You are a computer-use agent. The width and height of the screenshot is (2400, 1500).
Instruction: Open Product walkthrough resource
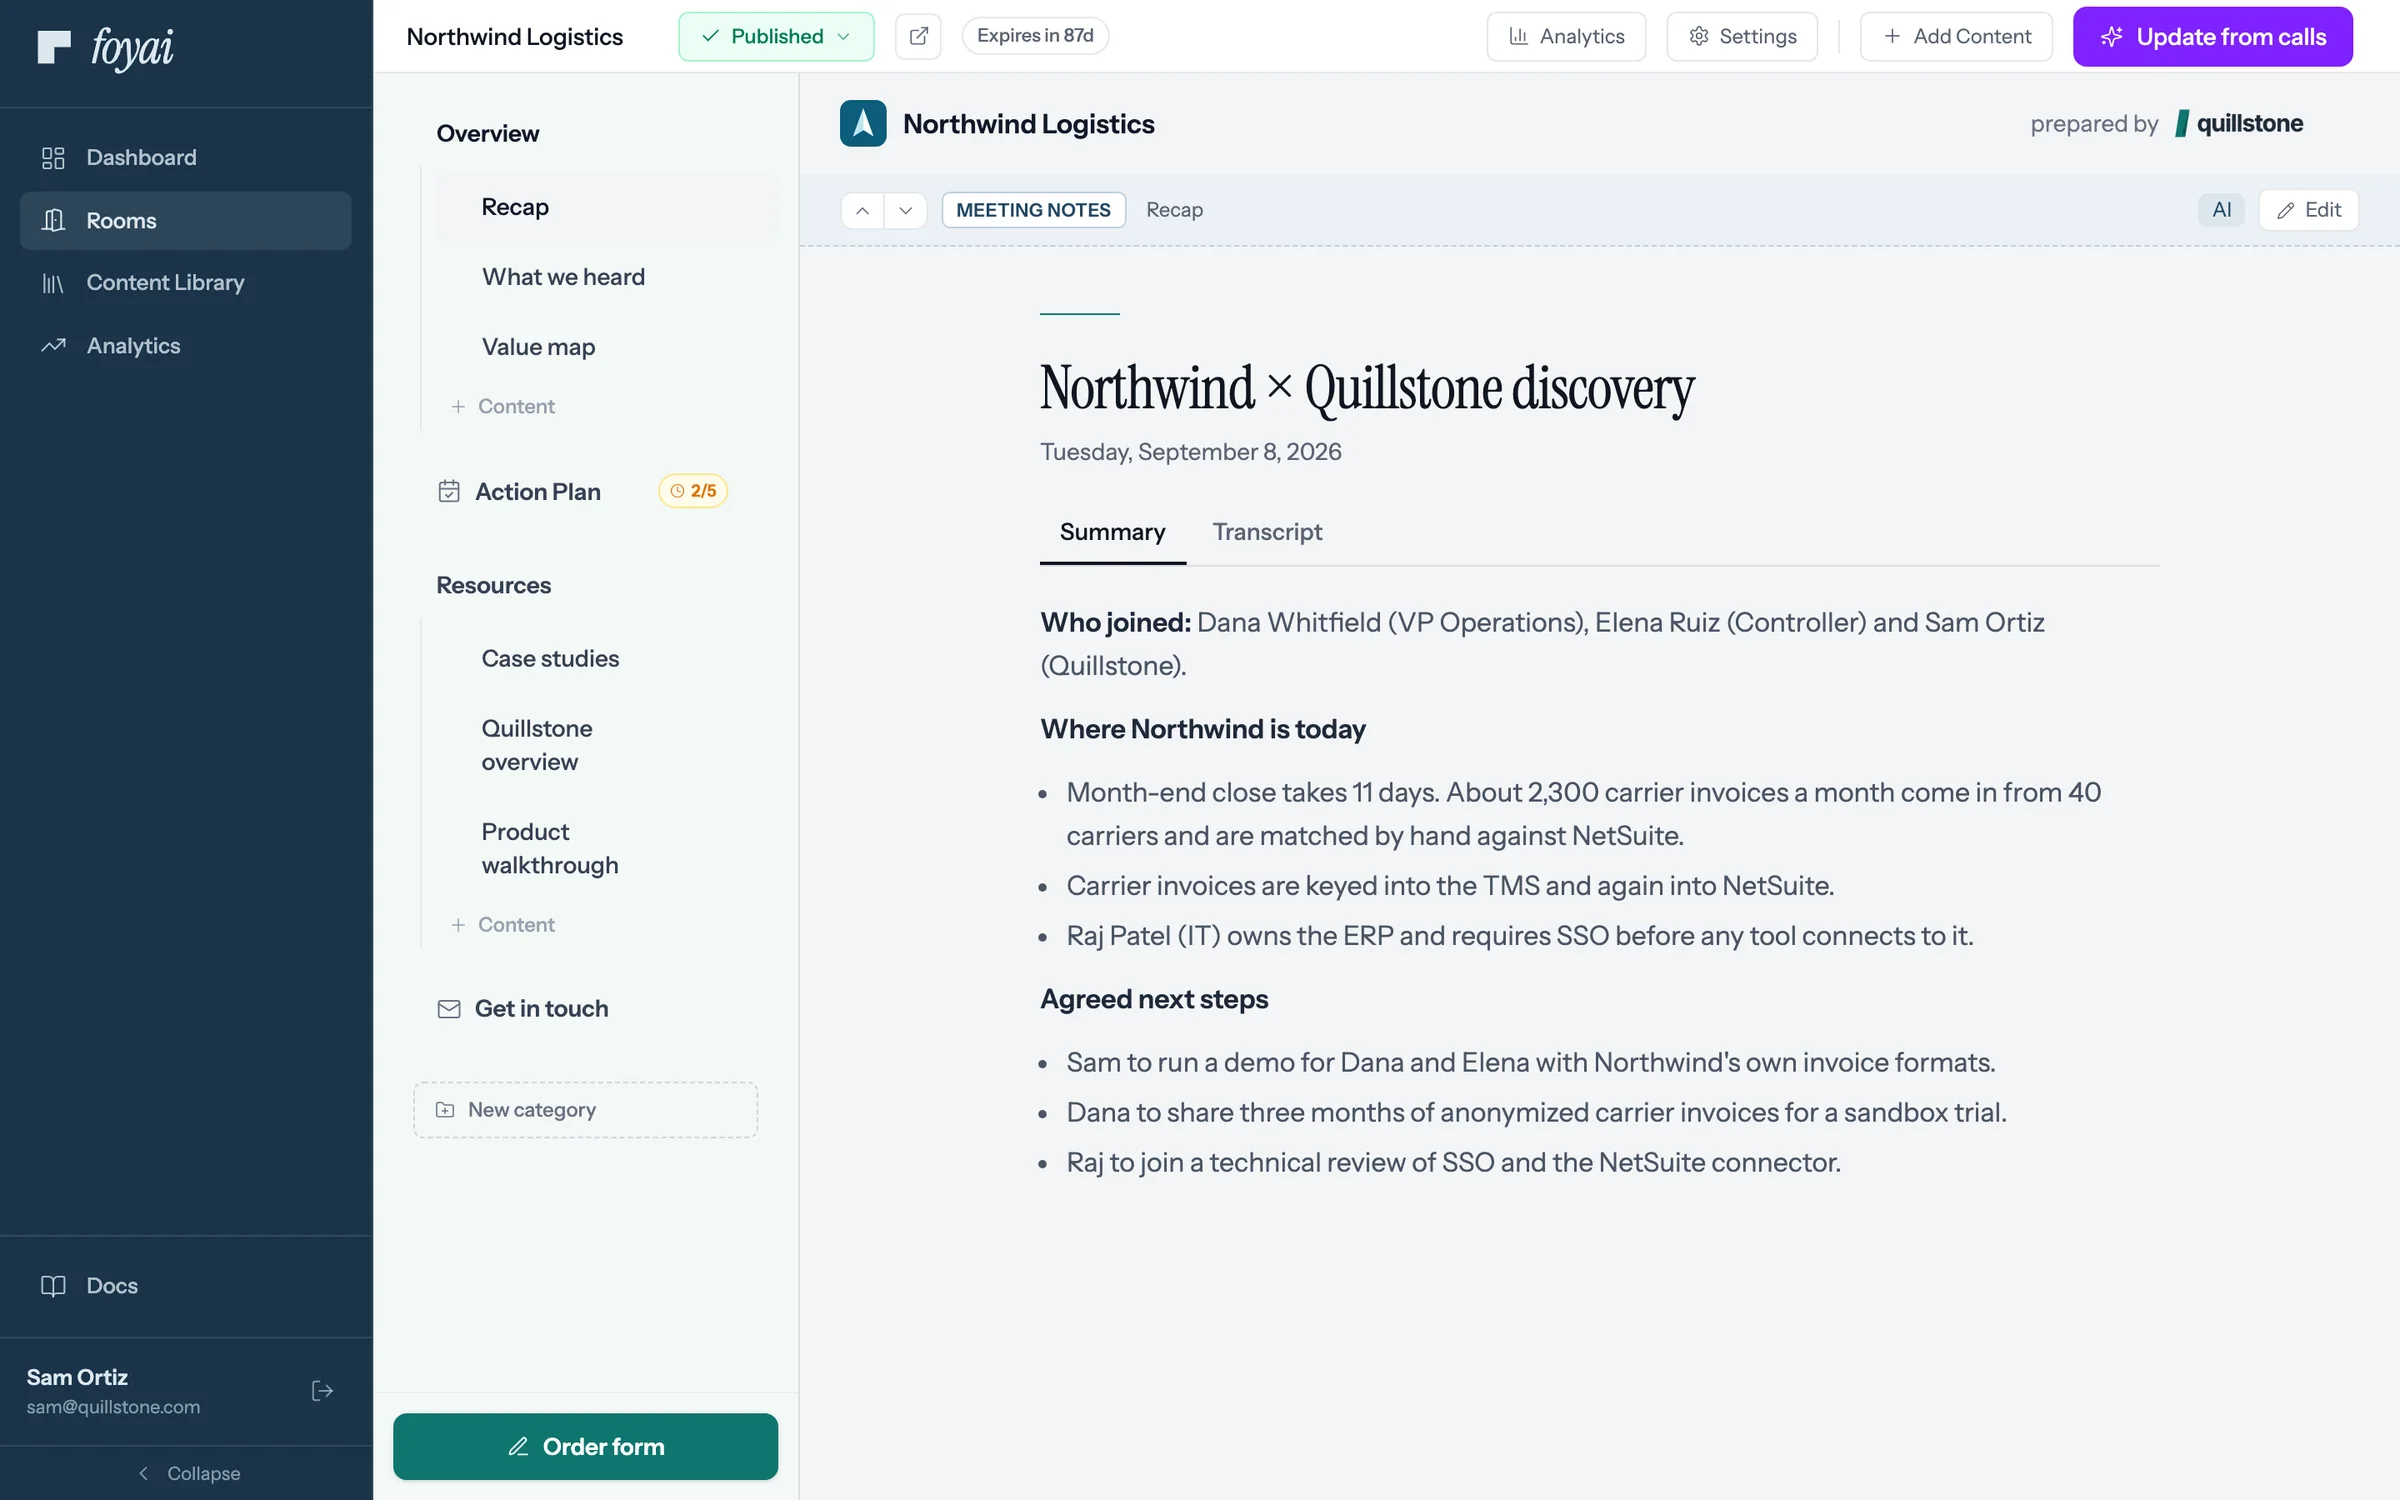[608, 848]
